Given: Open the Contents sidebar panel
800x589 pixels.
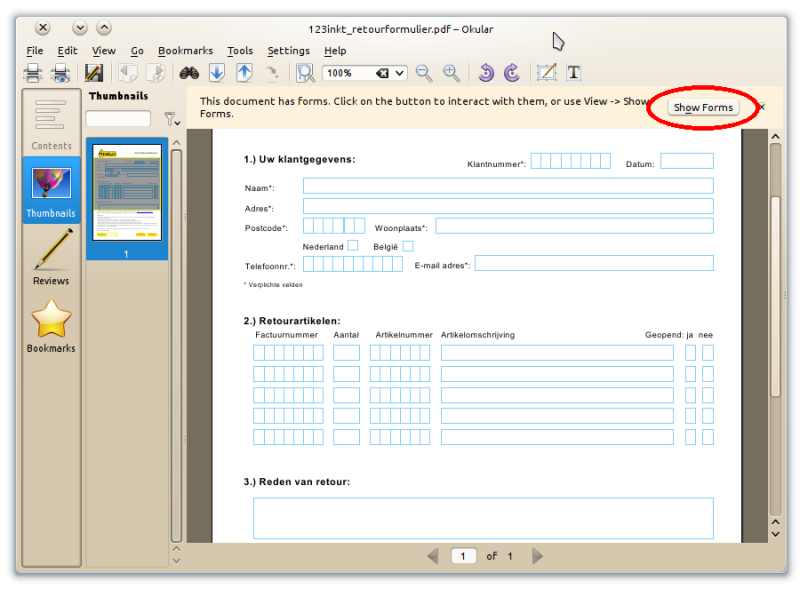Looking at the screenshot, I should (x=51, y=124).
